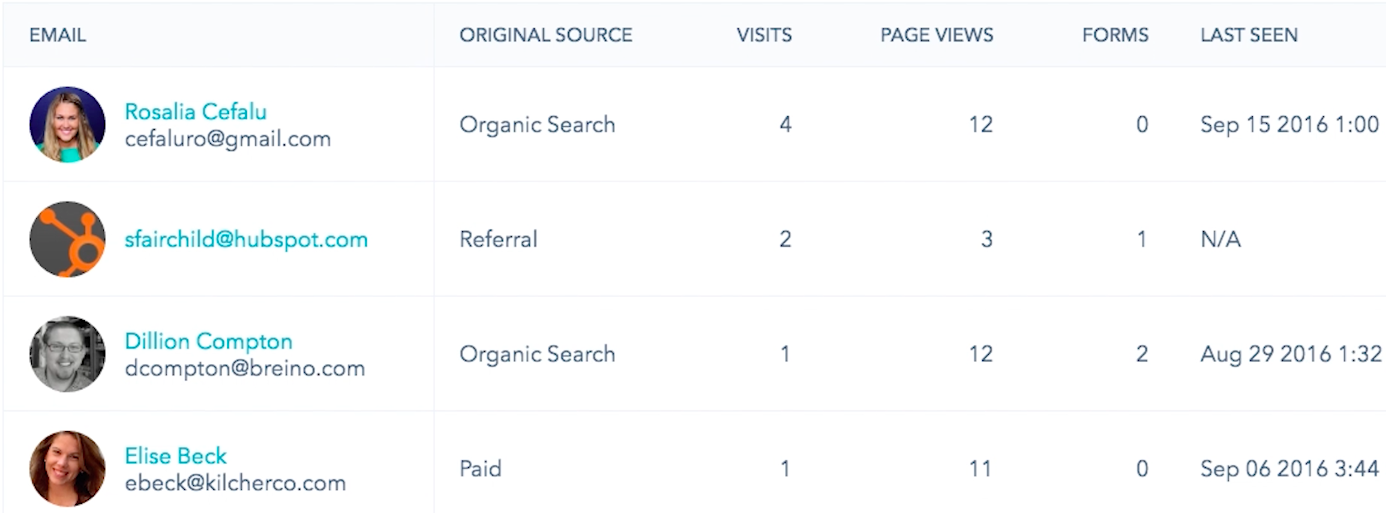Click the Paid source cell
Screen dimensions: 1386x513
coord(481,469)
